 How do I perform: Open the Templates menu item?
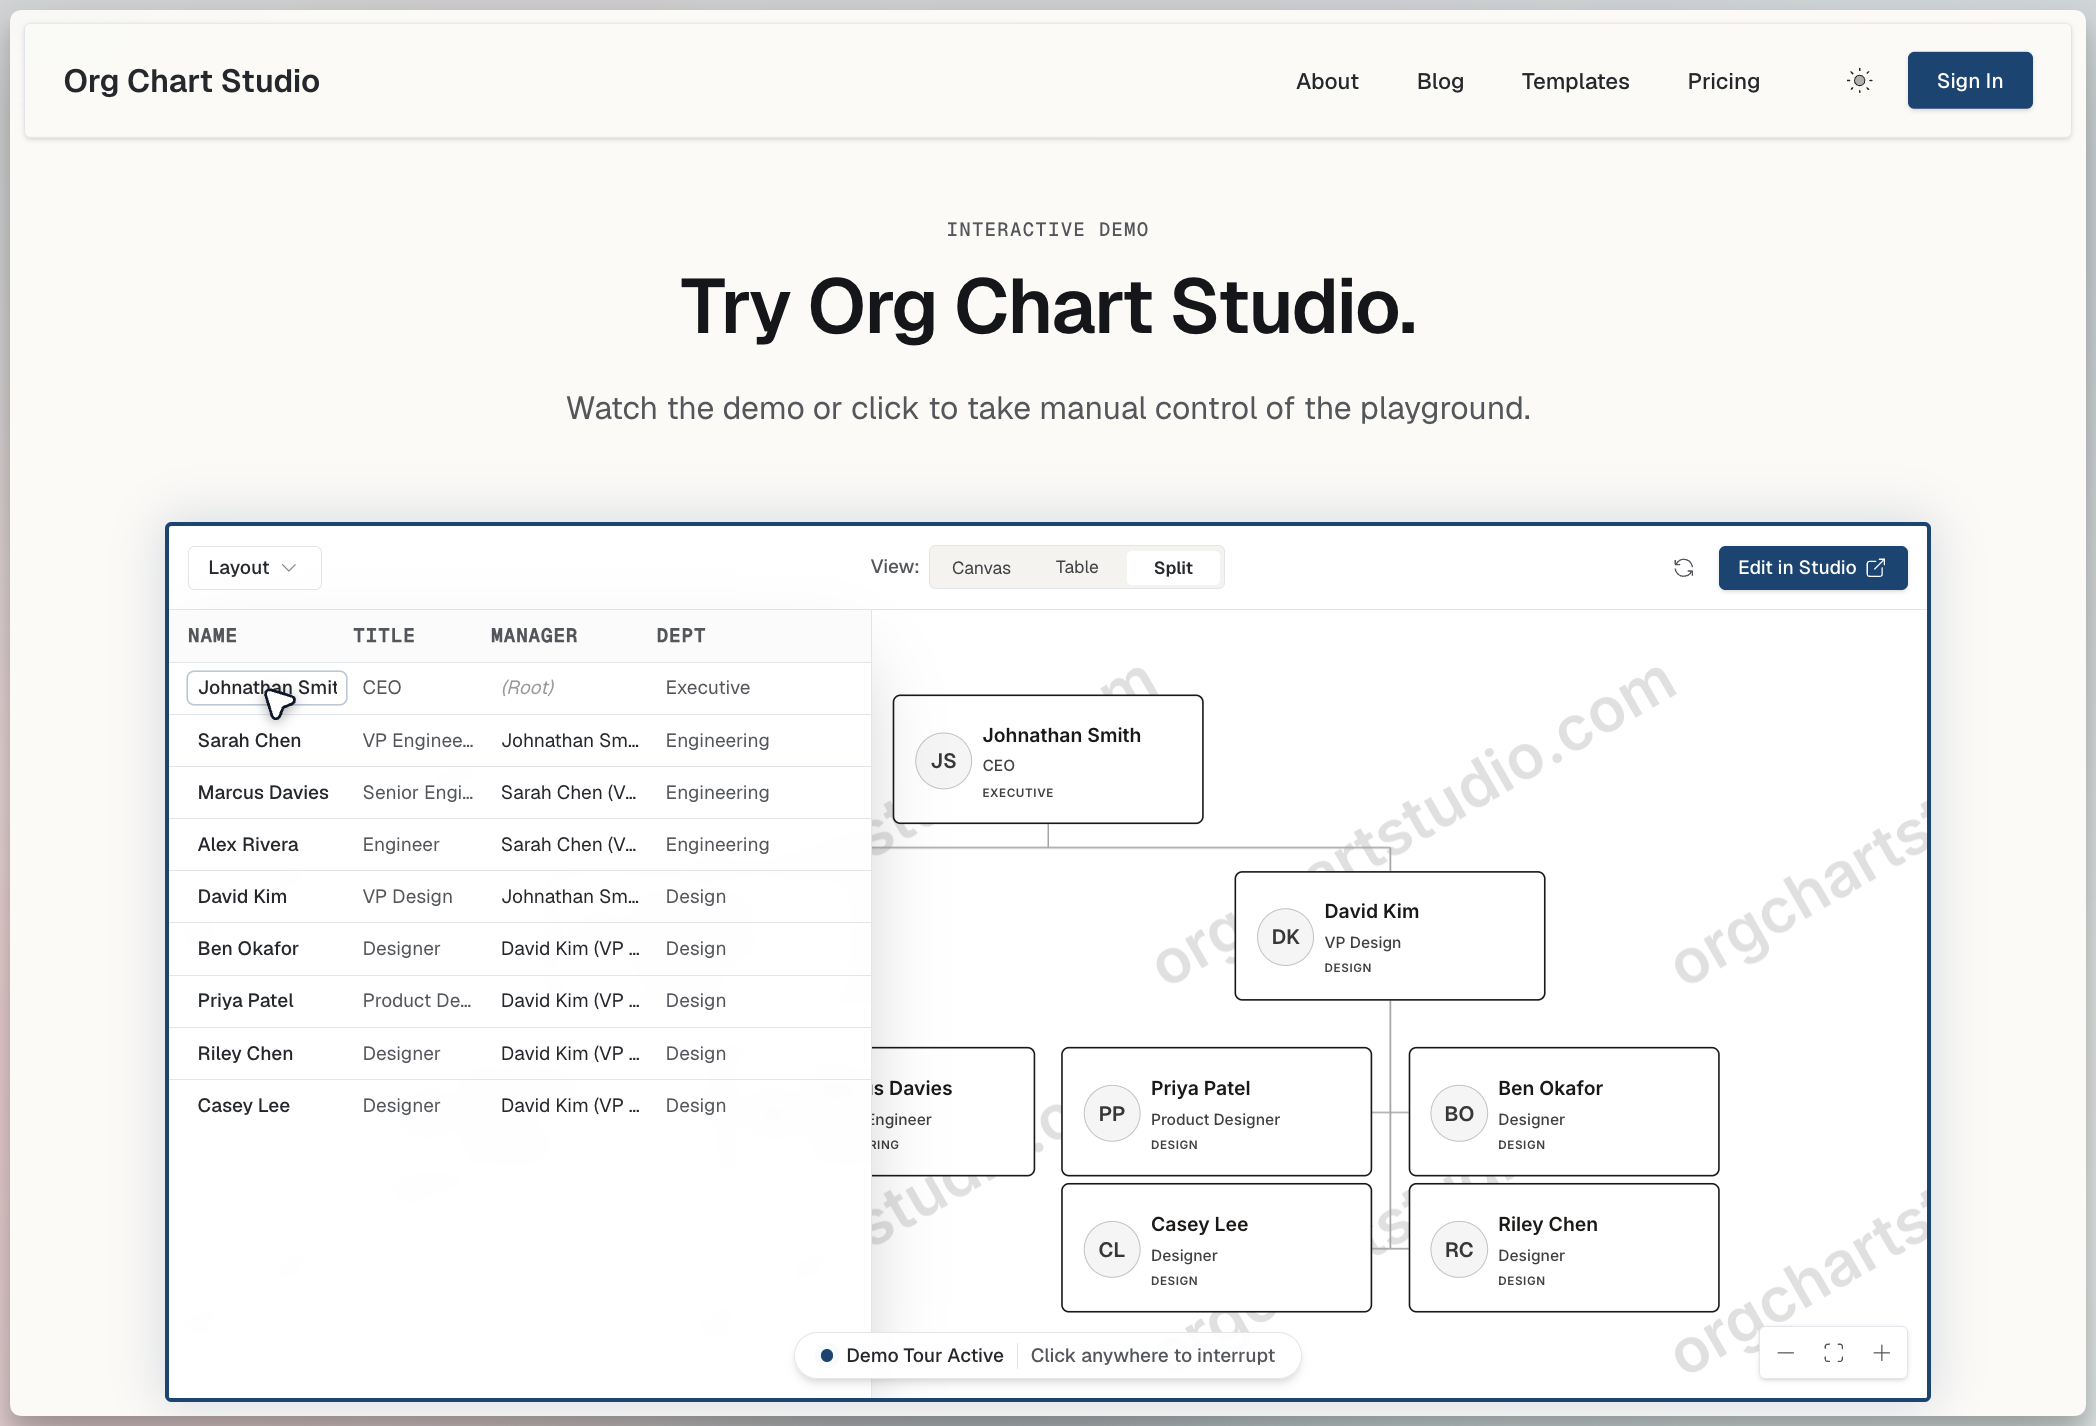(1575, 81)
